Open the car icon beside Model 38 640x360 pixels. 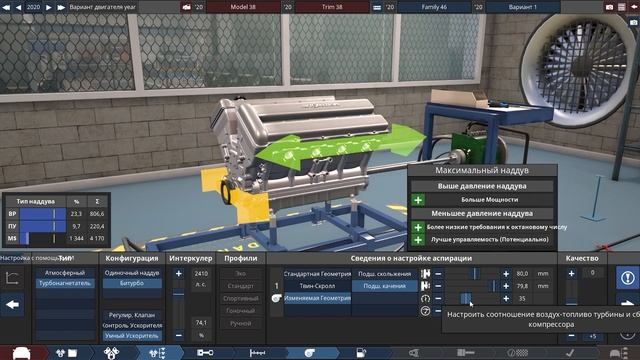pyautogui.click(x=186, y=7)
